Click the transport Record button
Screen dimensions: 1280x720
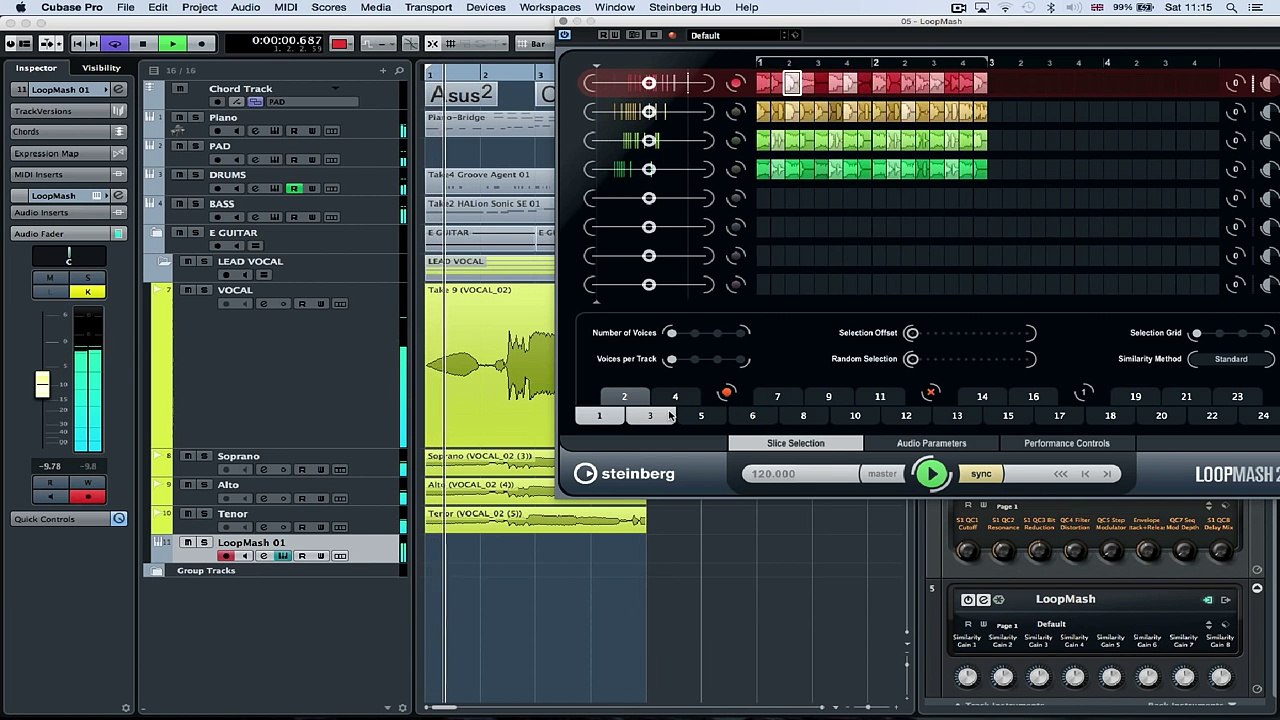click(201, 44)
